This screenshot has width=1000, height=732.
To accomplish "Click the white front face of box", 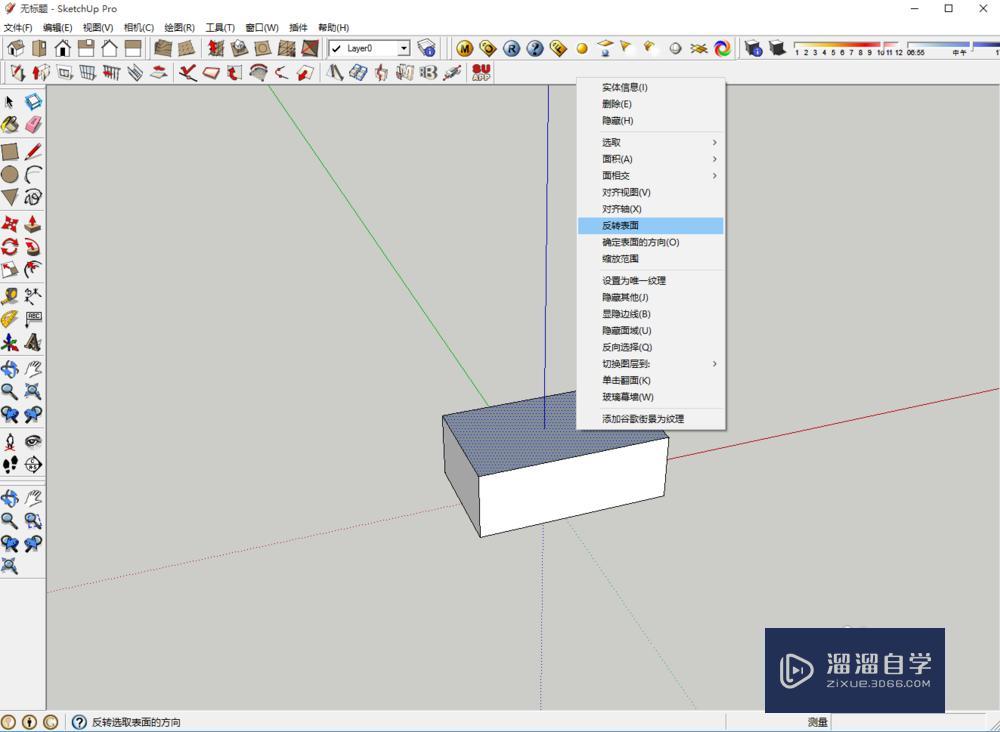I will [573, 488].
